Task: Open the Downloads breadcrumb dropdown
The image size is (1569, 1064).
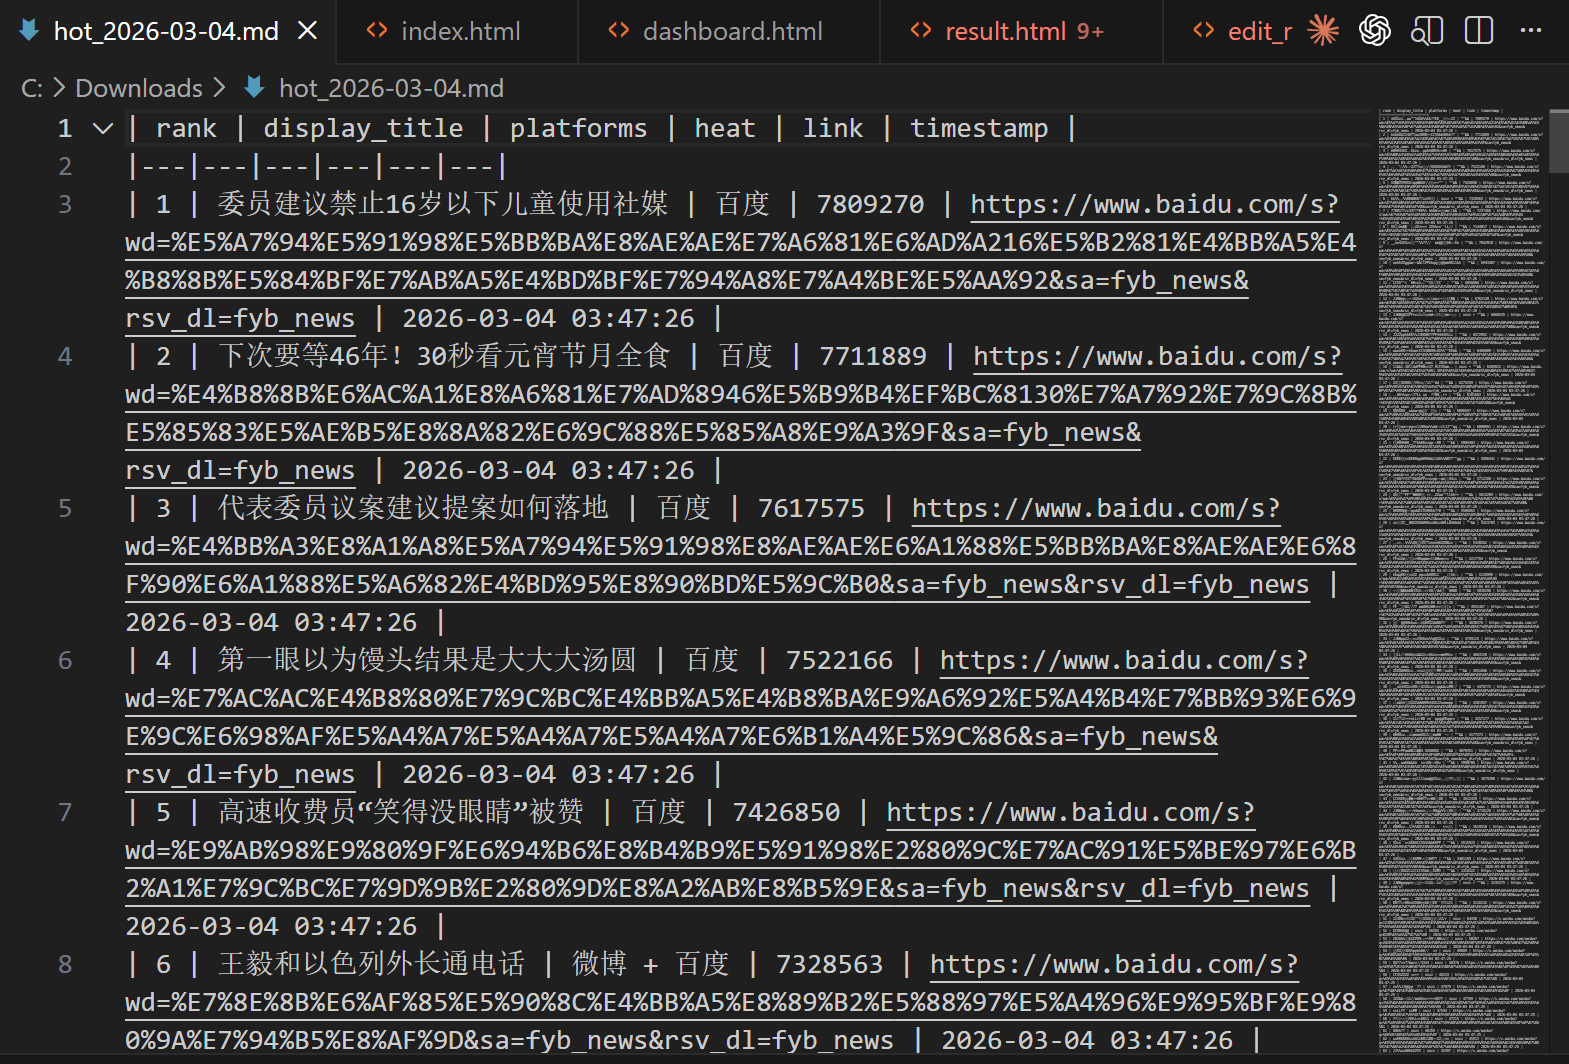Action: (x=139, y=88)
